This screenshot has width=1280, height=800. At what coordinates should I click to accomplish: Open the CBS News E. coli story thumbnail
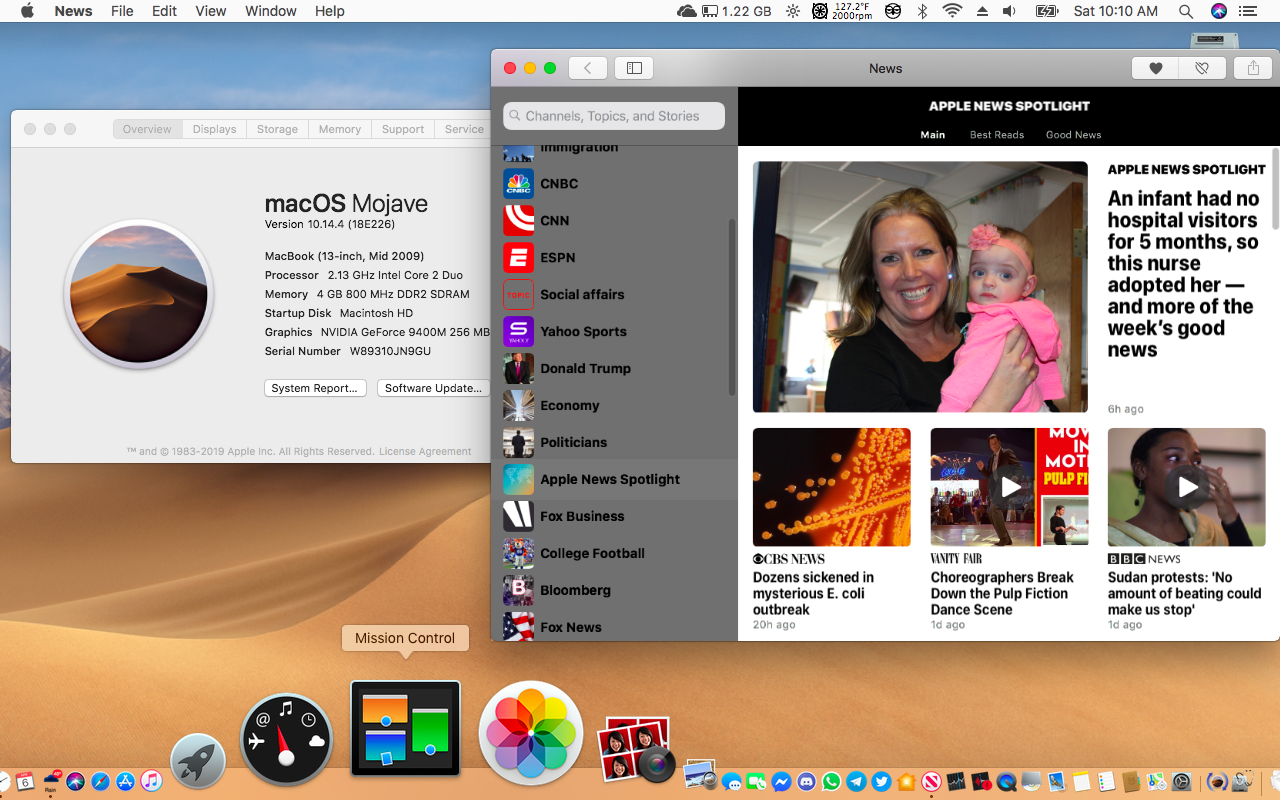coord(832,487)
